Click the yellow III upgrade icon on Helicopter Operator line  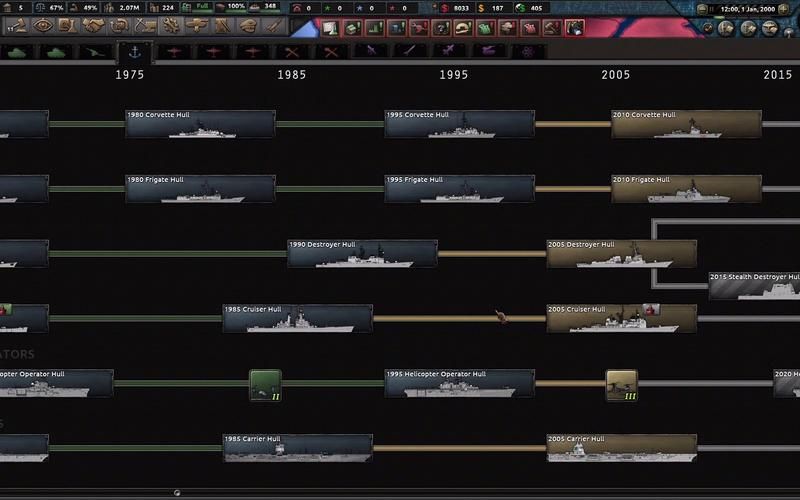621,385
